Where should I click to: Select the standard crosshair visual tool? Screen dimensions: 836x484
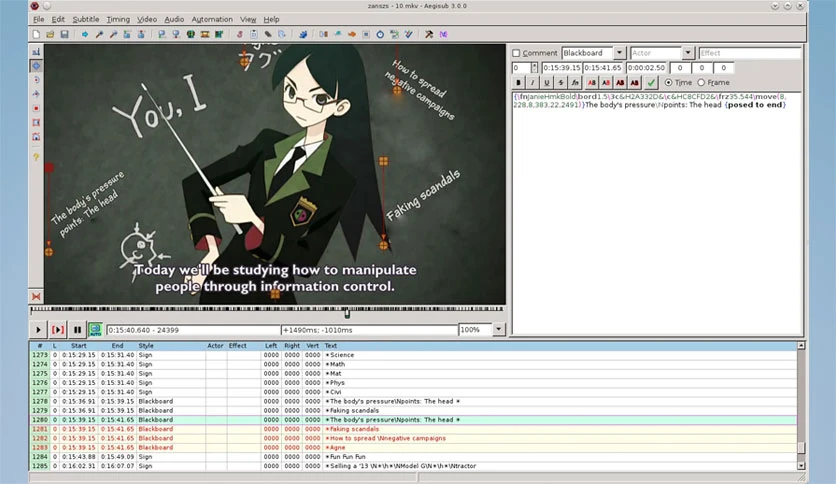(36, 52)
